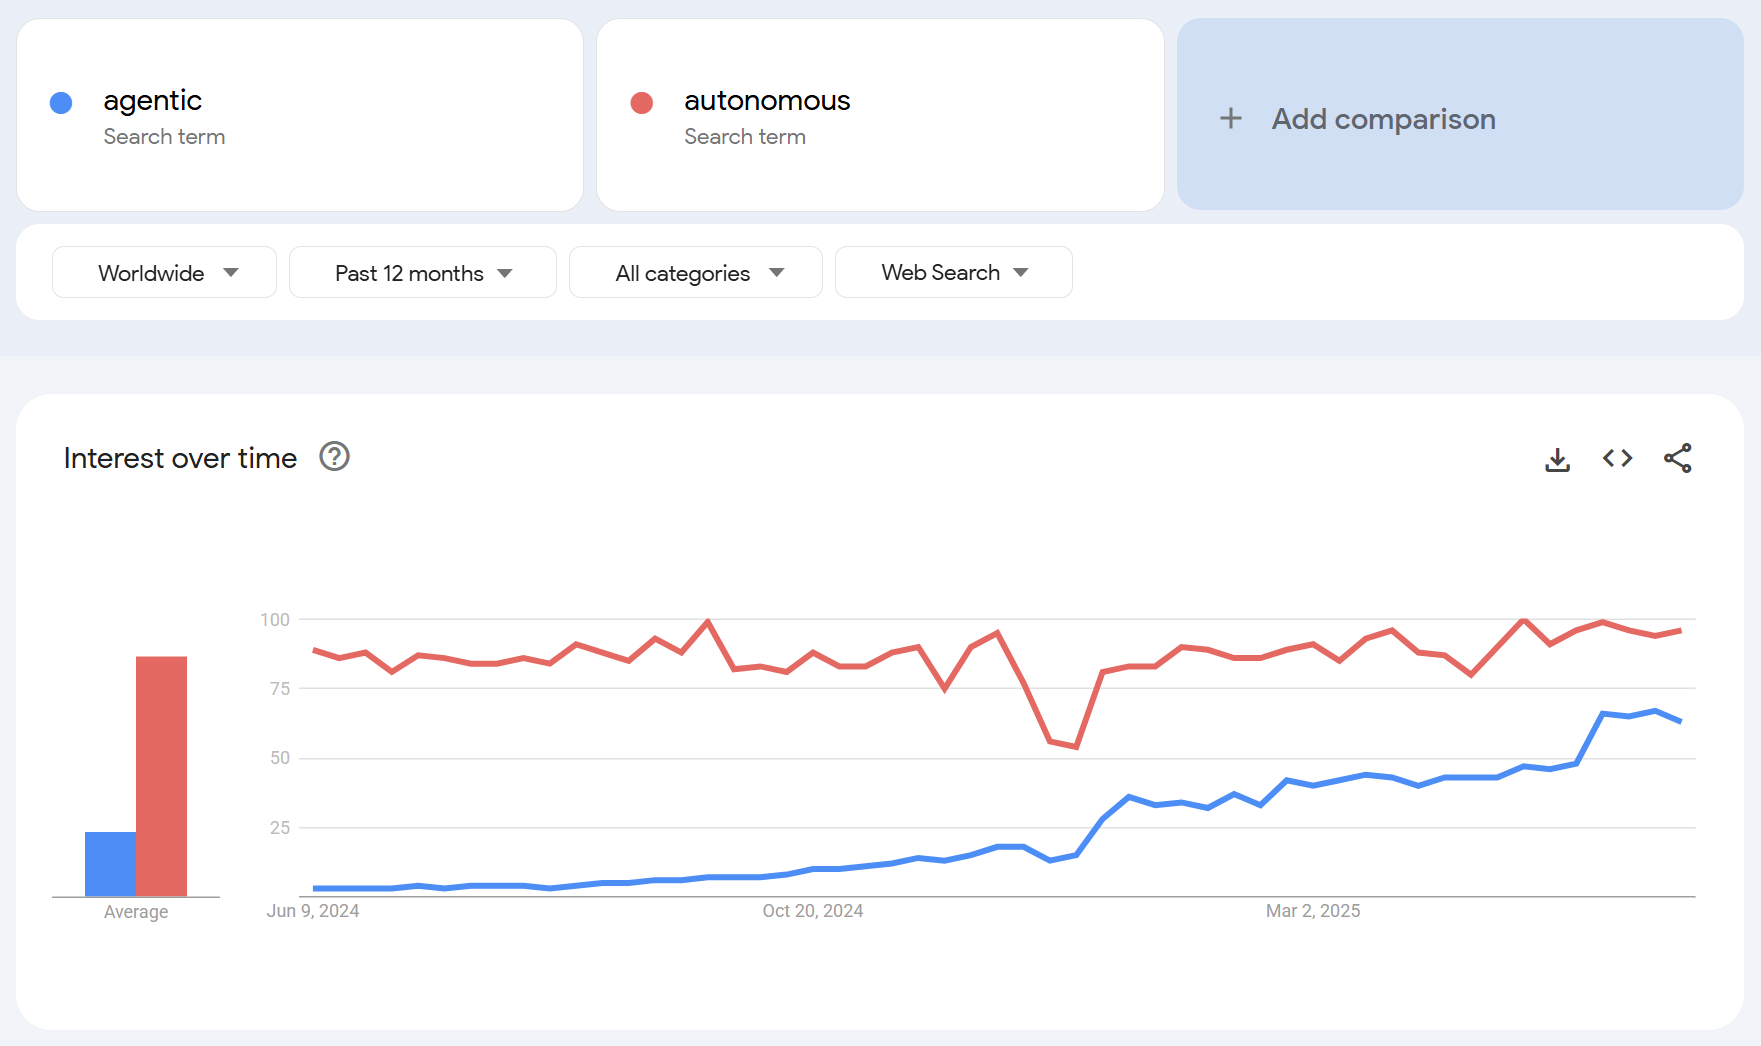Open the embed code icon
The image size is (1761, 1046).
(1617, 458)
